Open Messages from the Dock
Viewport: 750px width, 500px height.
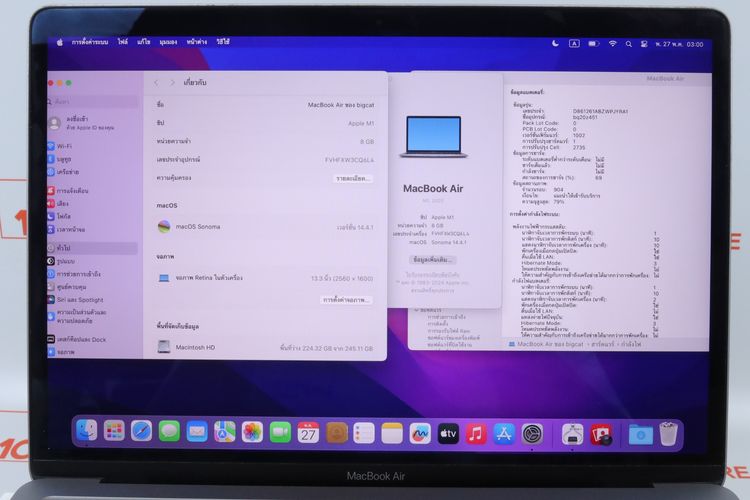pos(169,432)
